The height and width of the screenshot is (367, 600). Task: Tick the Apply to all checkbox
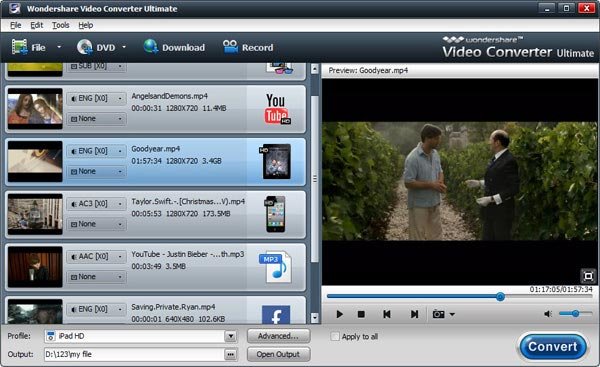[x=335, y=336]
